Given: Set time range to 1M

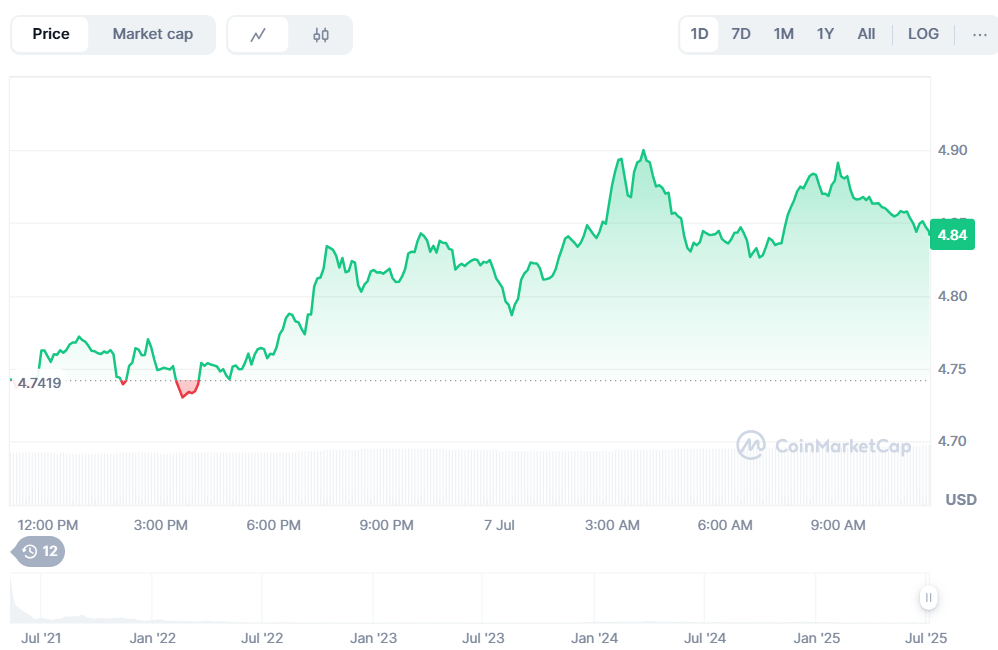Looking at the screenshot, I should pos(783,34).
